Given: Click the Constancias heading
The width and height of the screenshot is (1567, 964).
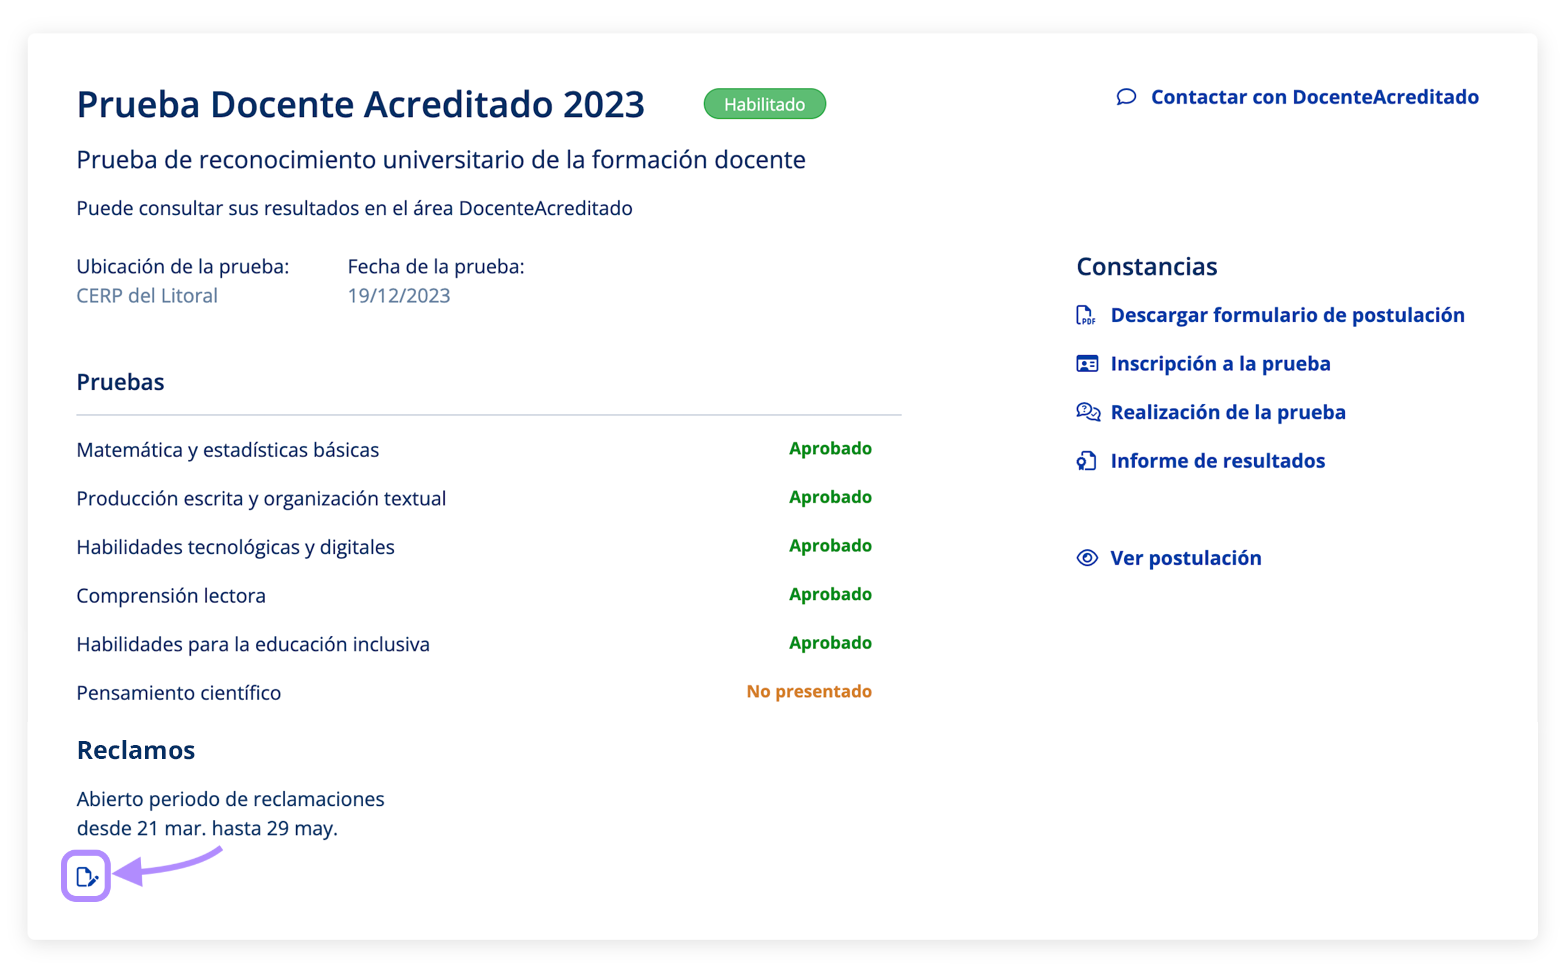Looking at the screenshot, I should pos(1147,266).
